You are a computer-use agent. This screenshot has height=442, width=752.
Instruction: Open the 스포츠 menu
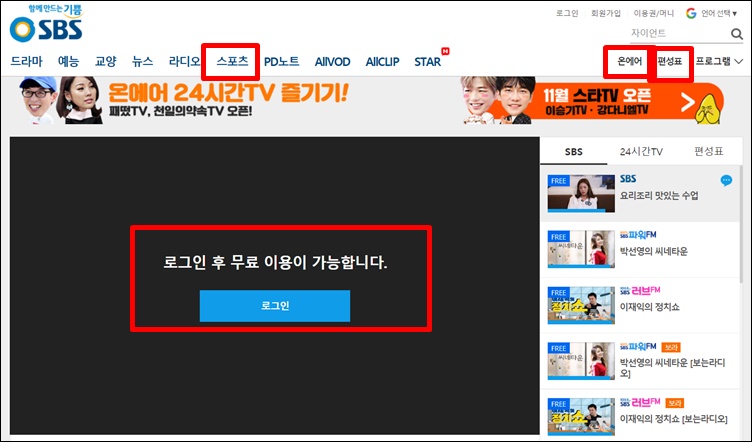pos(232,61)
